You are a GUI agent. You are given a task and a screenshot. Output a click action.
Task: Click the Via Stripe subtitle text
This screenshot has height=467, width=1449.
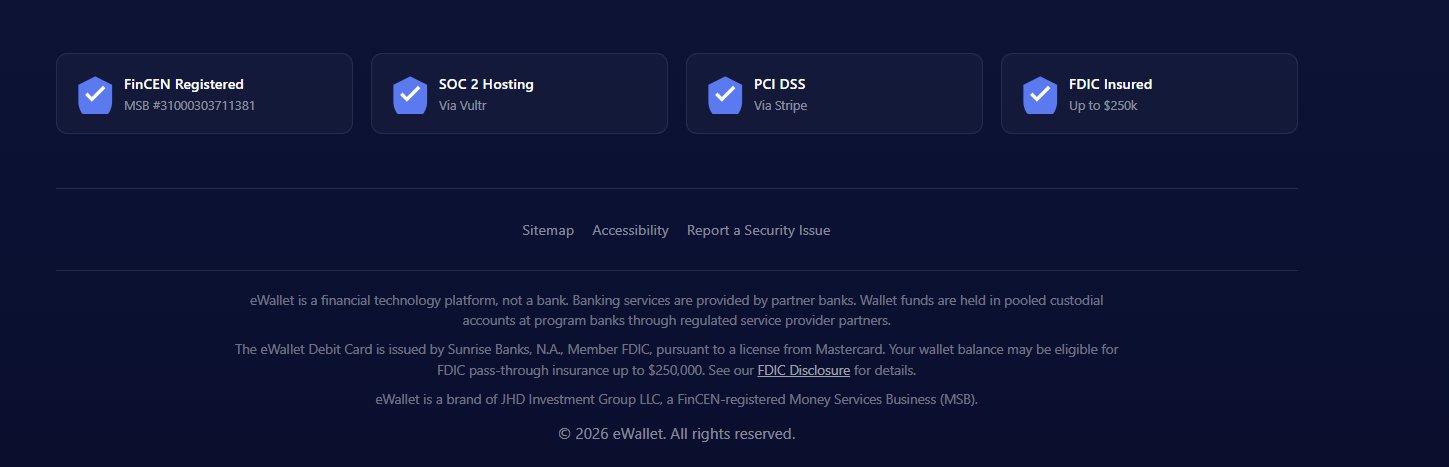point(780,105)
